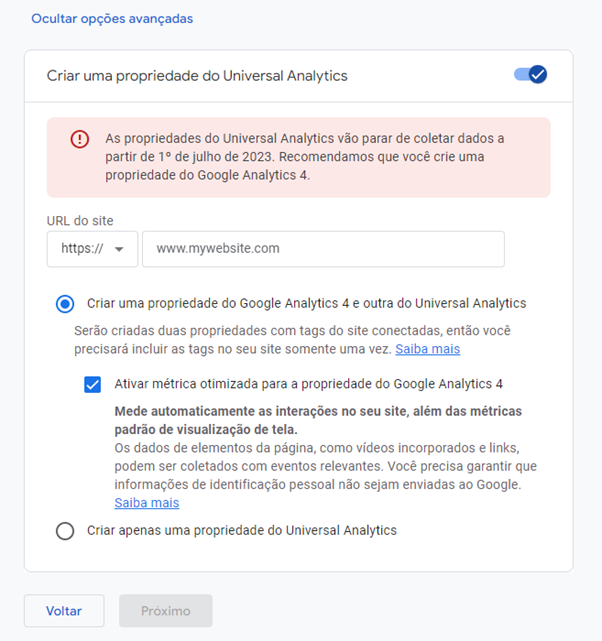Click the Universal Analytics deprecation warning banner

(x=299, y=157)
